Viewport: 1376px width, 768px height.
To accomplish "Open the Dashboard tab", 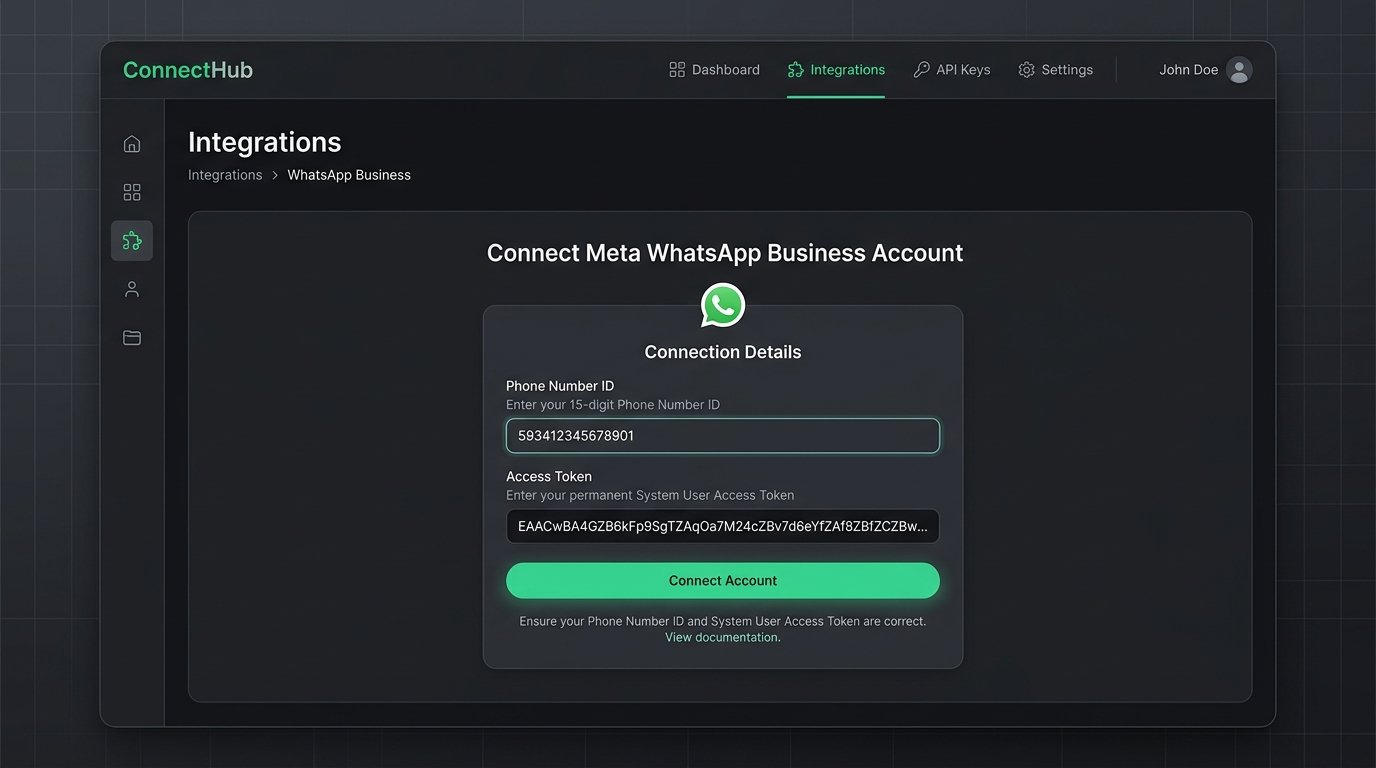I will click(x=714, y=70).
